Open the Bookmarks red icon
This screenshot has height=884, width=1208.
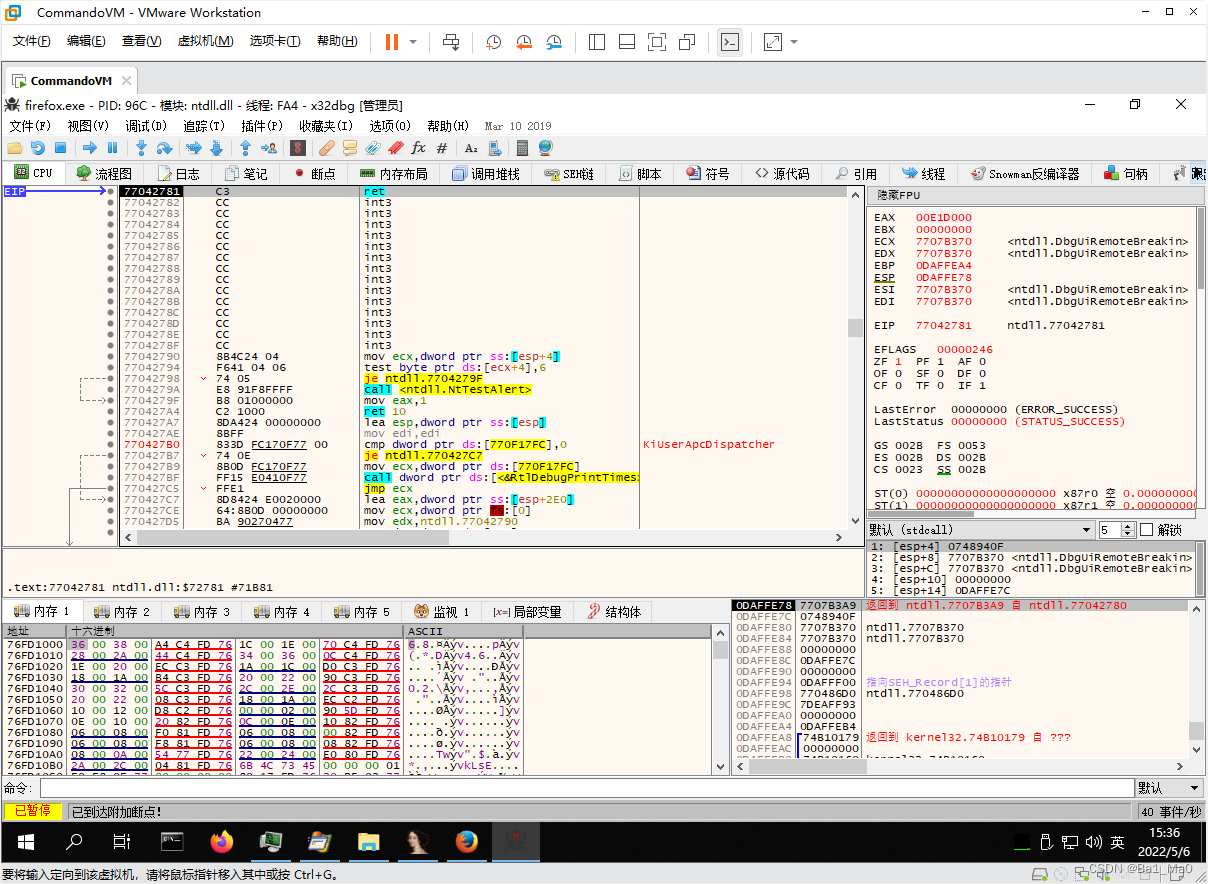point(395,147)
